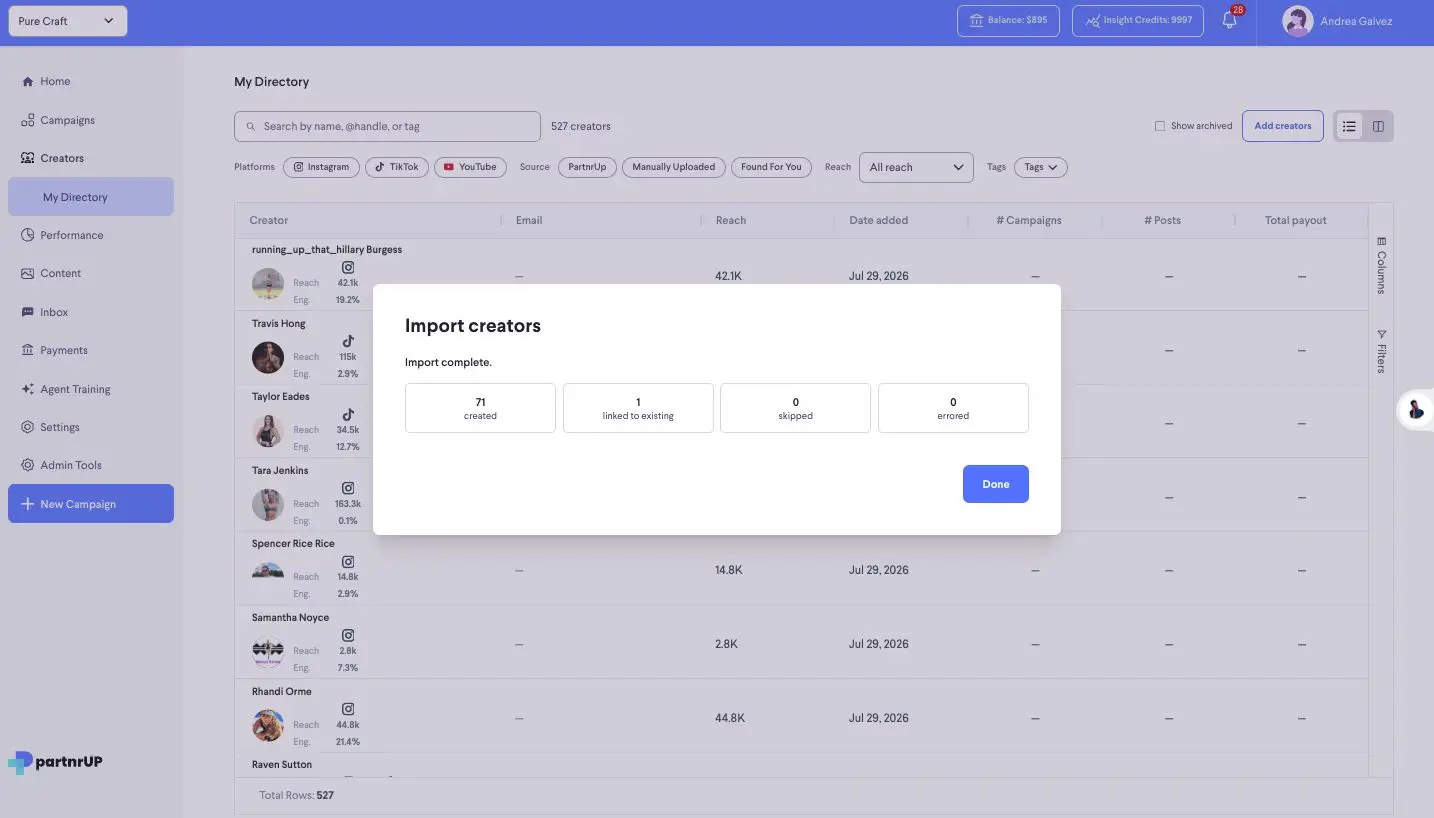Sort by the Total payout column header
This screenshot has height=818, width=1434.
point(1296,220)
